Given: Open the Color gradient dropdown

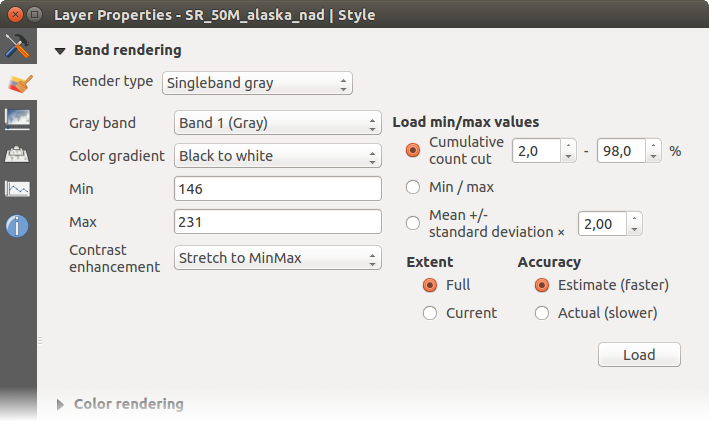Looking at the screenshot, I should [277, 156].
